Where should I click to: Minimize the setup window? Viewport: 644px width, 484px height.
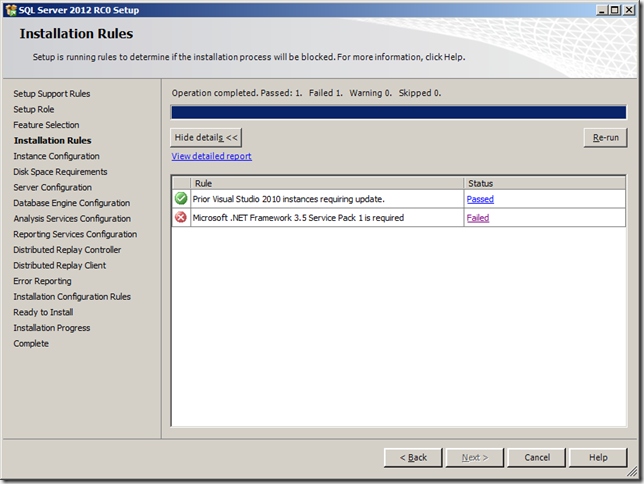(602, 10)
